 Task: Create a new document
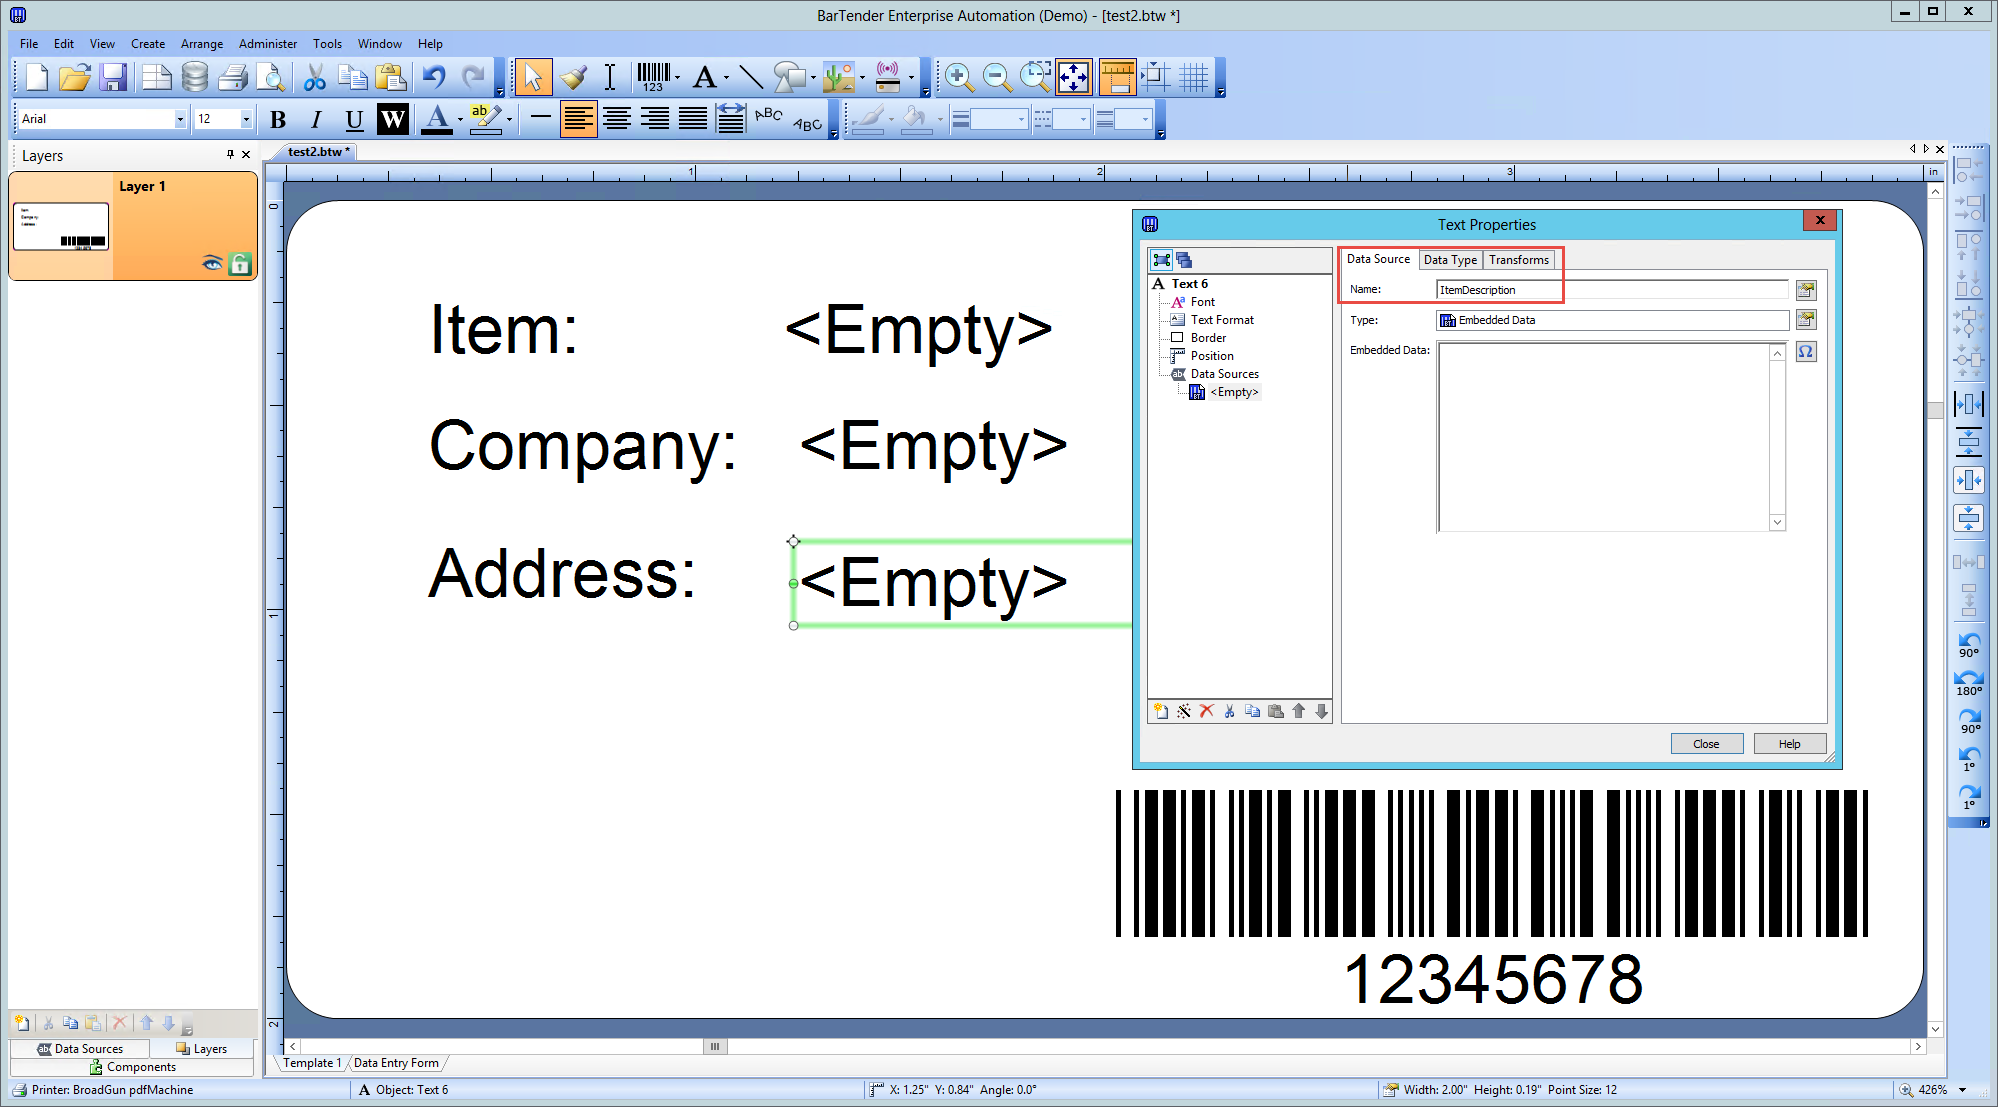(x=37, y=77)
